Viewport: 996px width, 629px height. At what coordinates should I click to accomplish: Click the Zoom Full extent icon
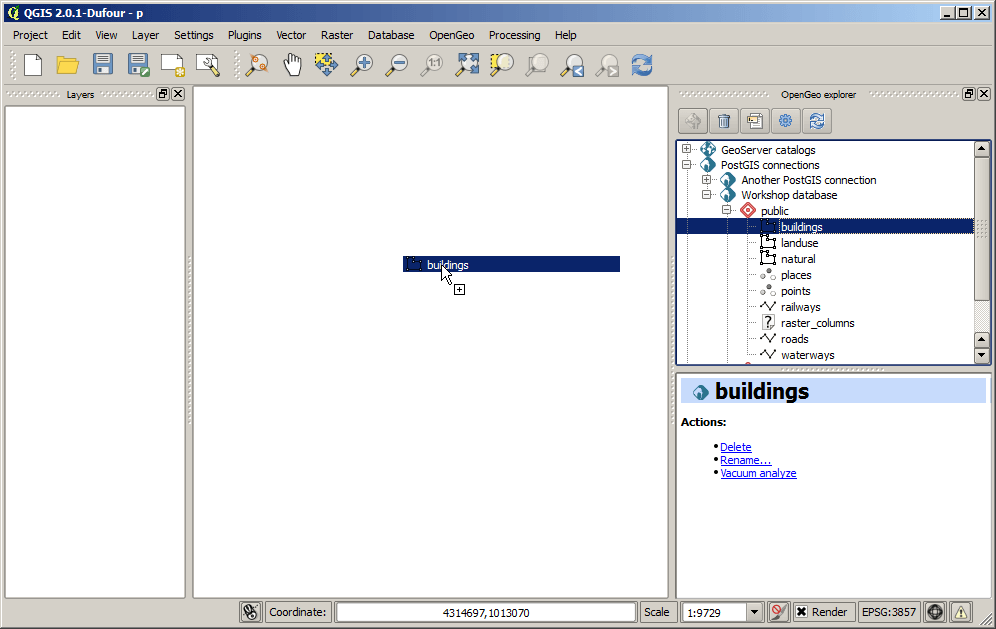[x=467, y=65]
